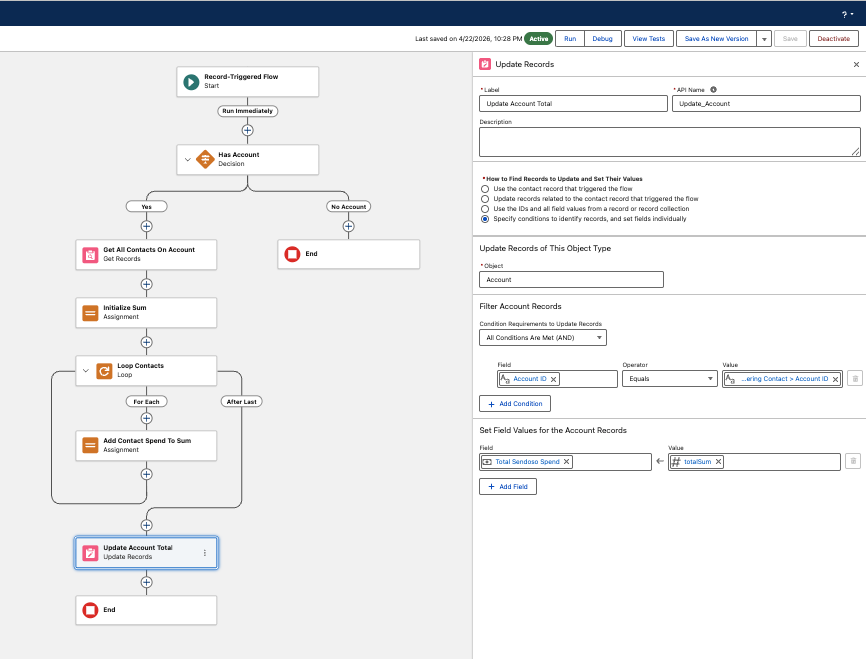Click the Record-Triggered Flow start icon

point(191,82)
